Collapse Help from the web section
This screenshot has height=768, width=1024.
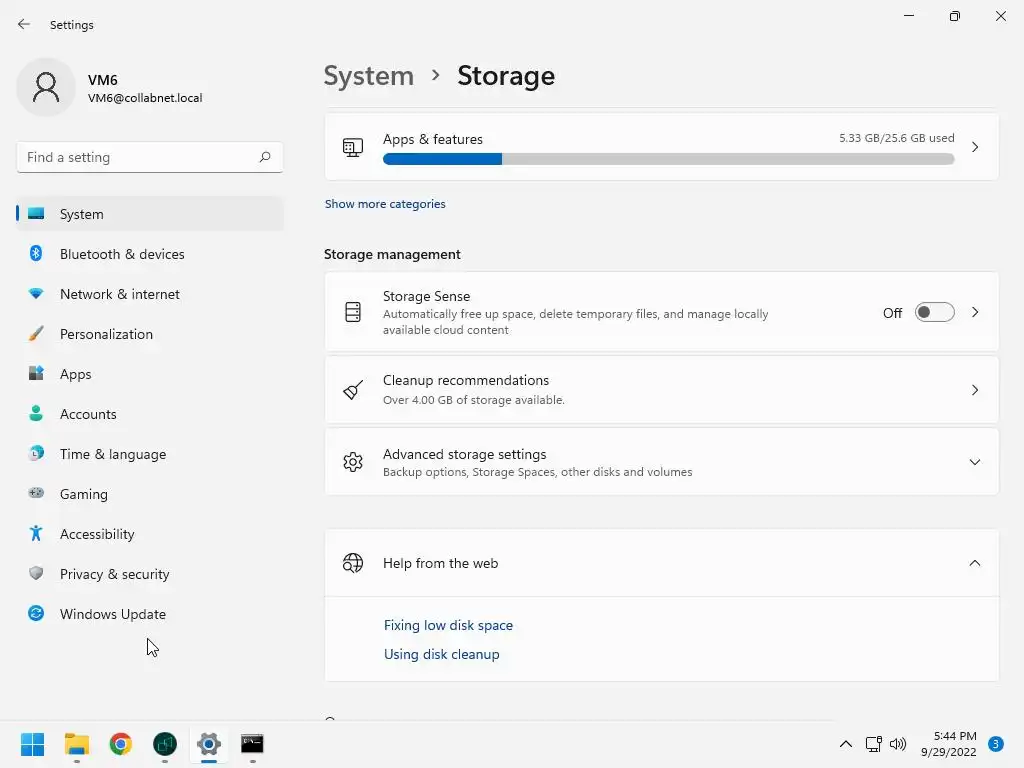pos(974,563)
